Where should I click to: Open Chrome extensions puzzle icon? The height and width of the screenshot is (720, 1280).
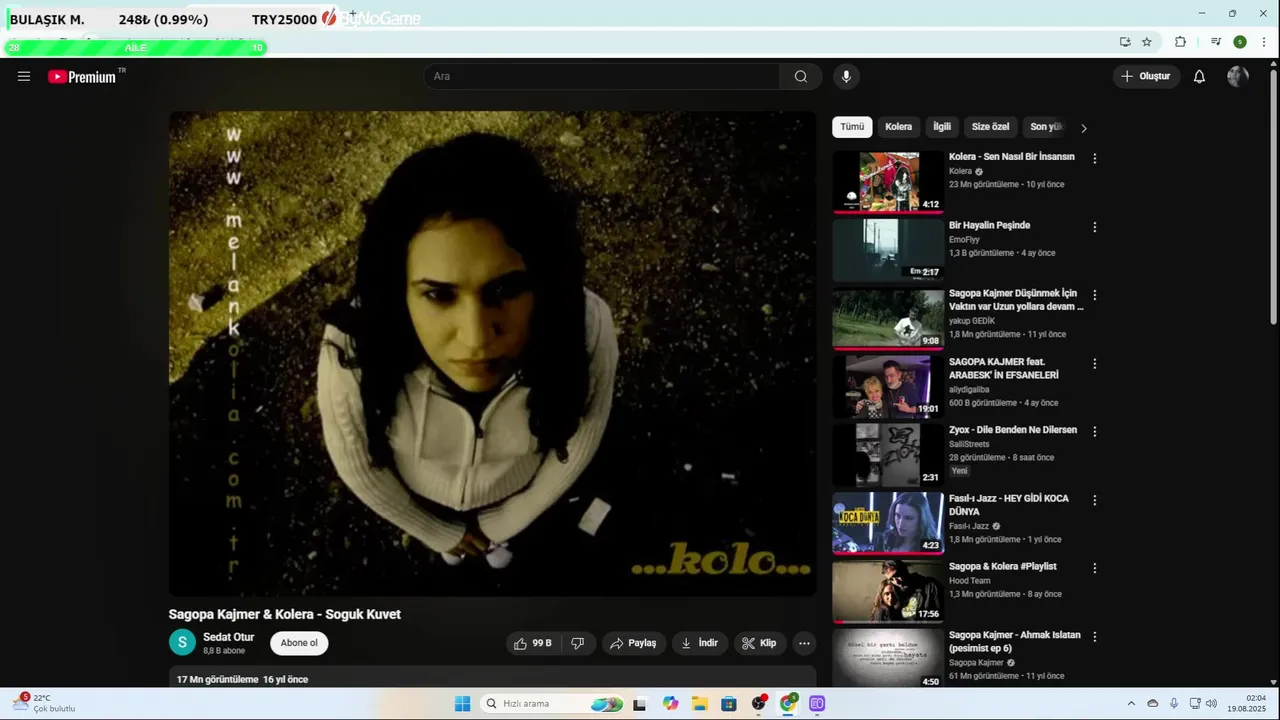(x=1180, y=42)
